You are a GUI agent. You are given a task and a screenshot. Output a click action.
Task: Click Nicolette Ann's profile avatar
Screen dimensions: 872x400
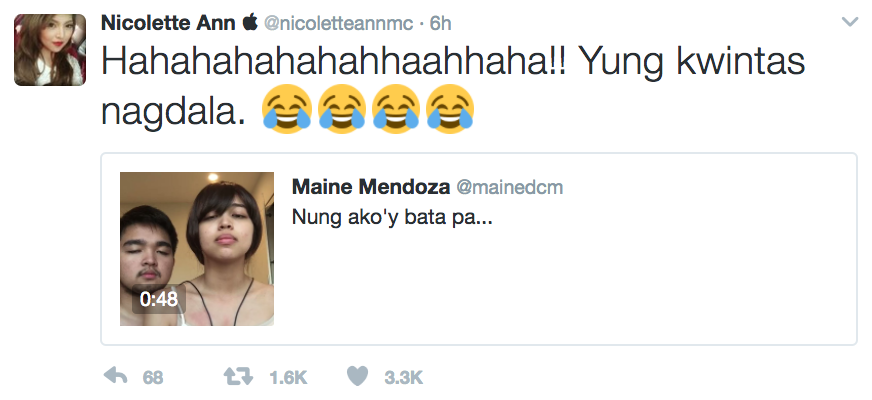tap(49, 50)
